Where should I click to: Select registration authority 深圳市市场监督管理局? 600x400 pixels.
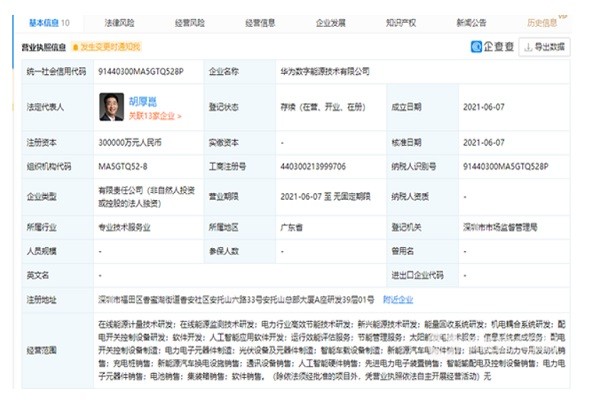[500, 227]
